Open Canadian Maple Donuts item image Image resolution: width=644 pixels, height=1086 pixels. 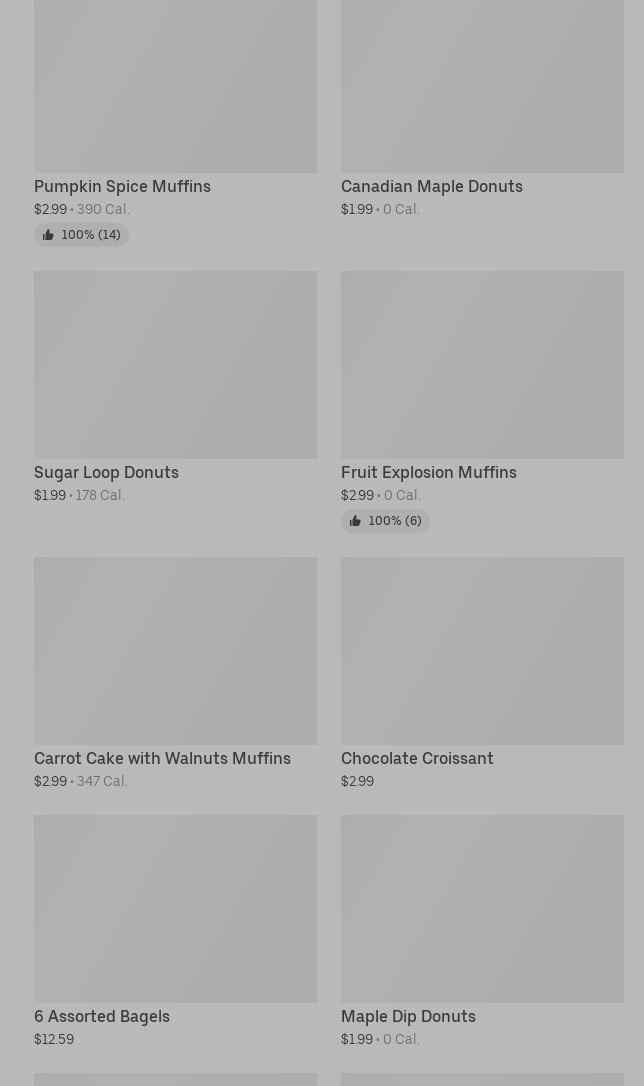point(482,86)
